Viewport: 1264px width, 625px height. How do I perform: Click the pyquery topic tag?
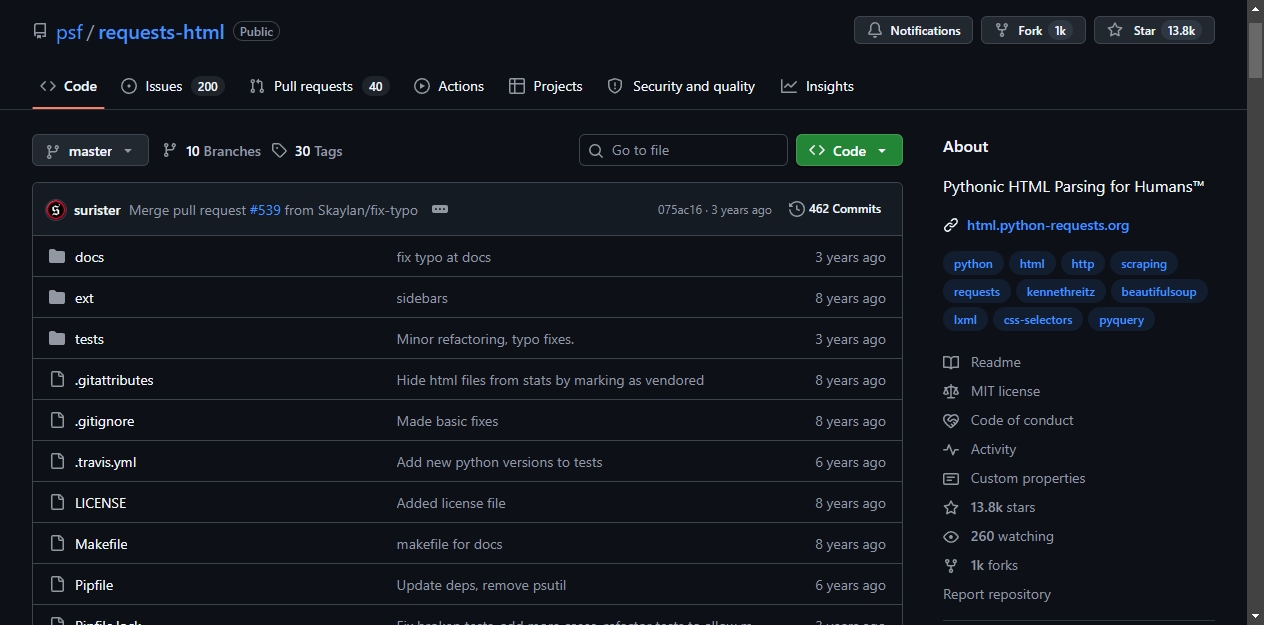1122,320
